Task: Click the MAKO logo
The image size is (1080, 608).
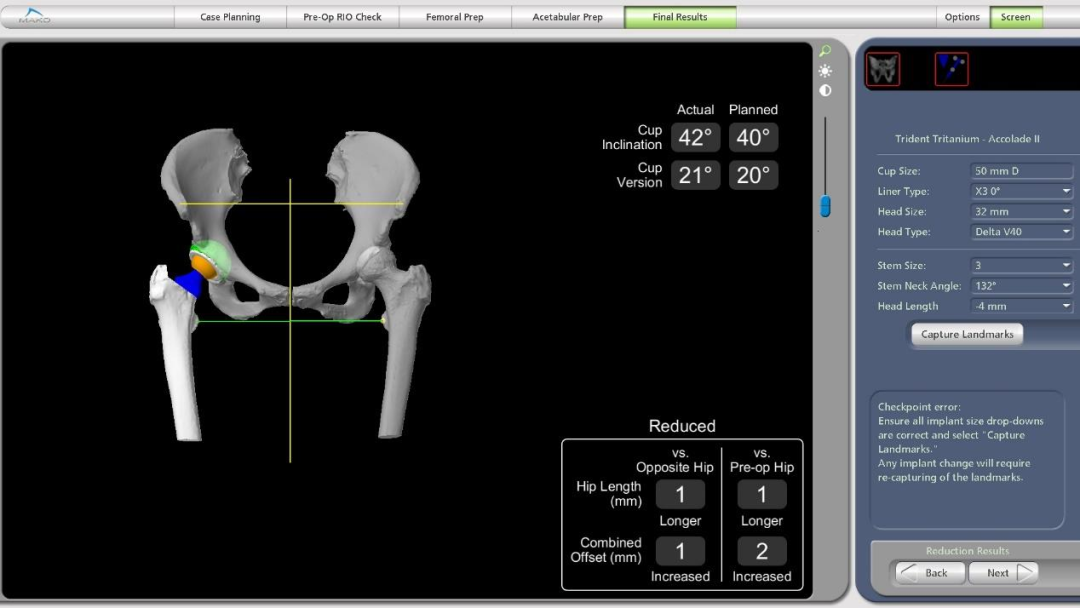Action: (34, 17)
